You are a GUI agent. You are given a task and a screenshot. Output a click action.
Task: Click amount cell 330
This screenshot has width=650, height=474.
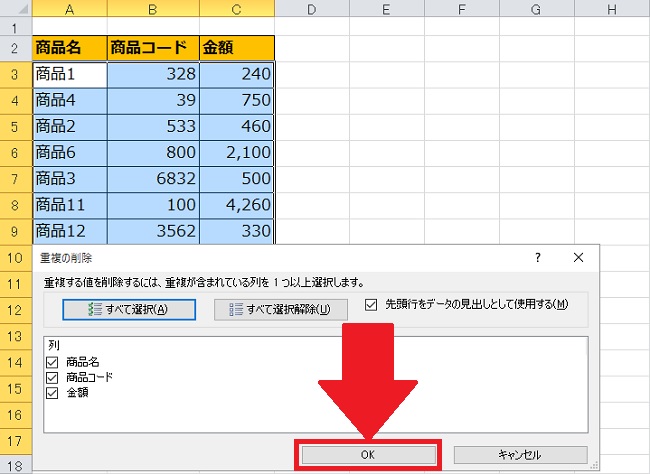(237, 231)
